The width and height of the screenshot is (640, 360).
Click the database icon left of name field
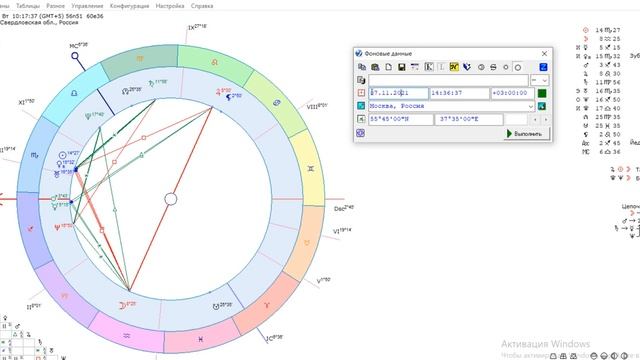(x=361, y=80)
